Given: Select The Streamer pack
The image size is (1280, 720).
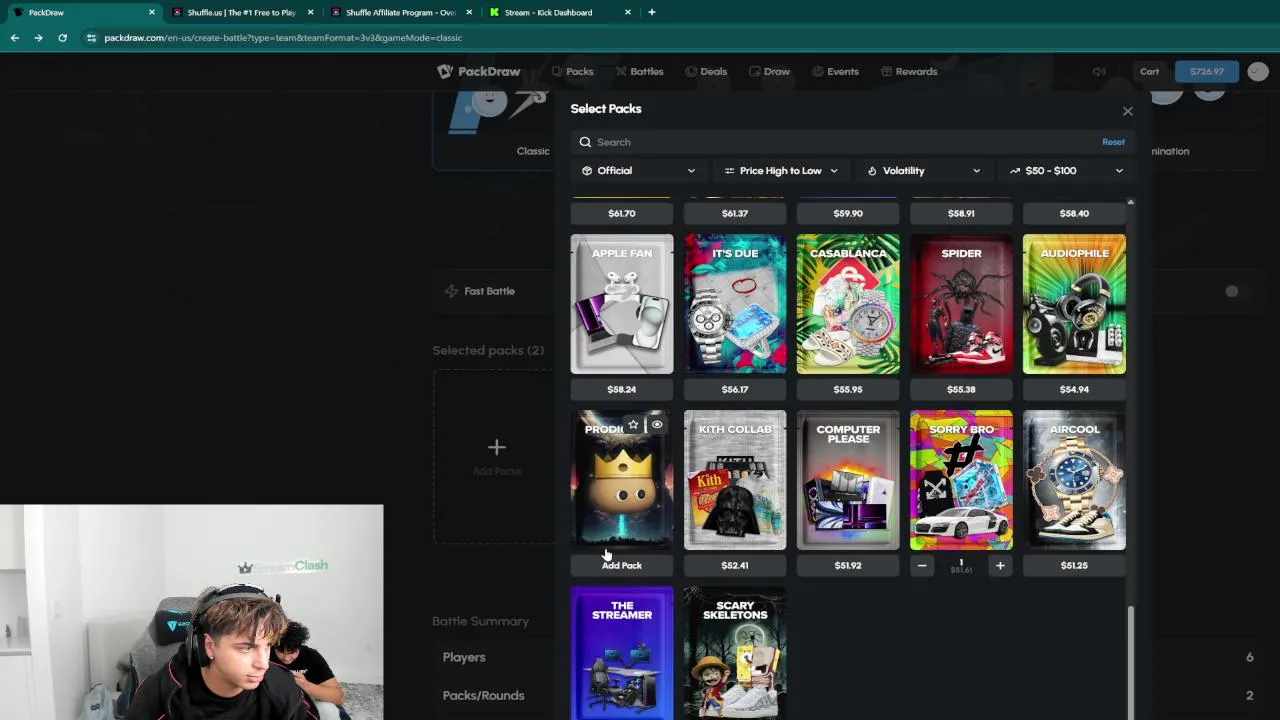Looking at the screenshot, I should click(x=622, y=653).
